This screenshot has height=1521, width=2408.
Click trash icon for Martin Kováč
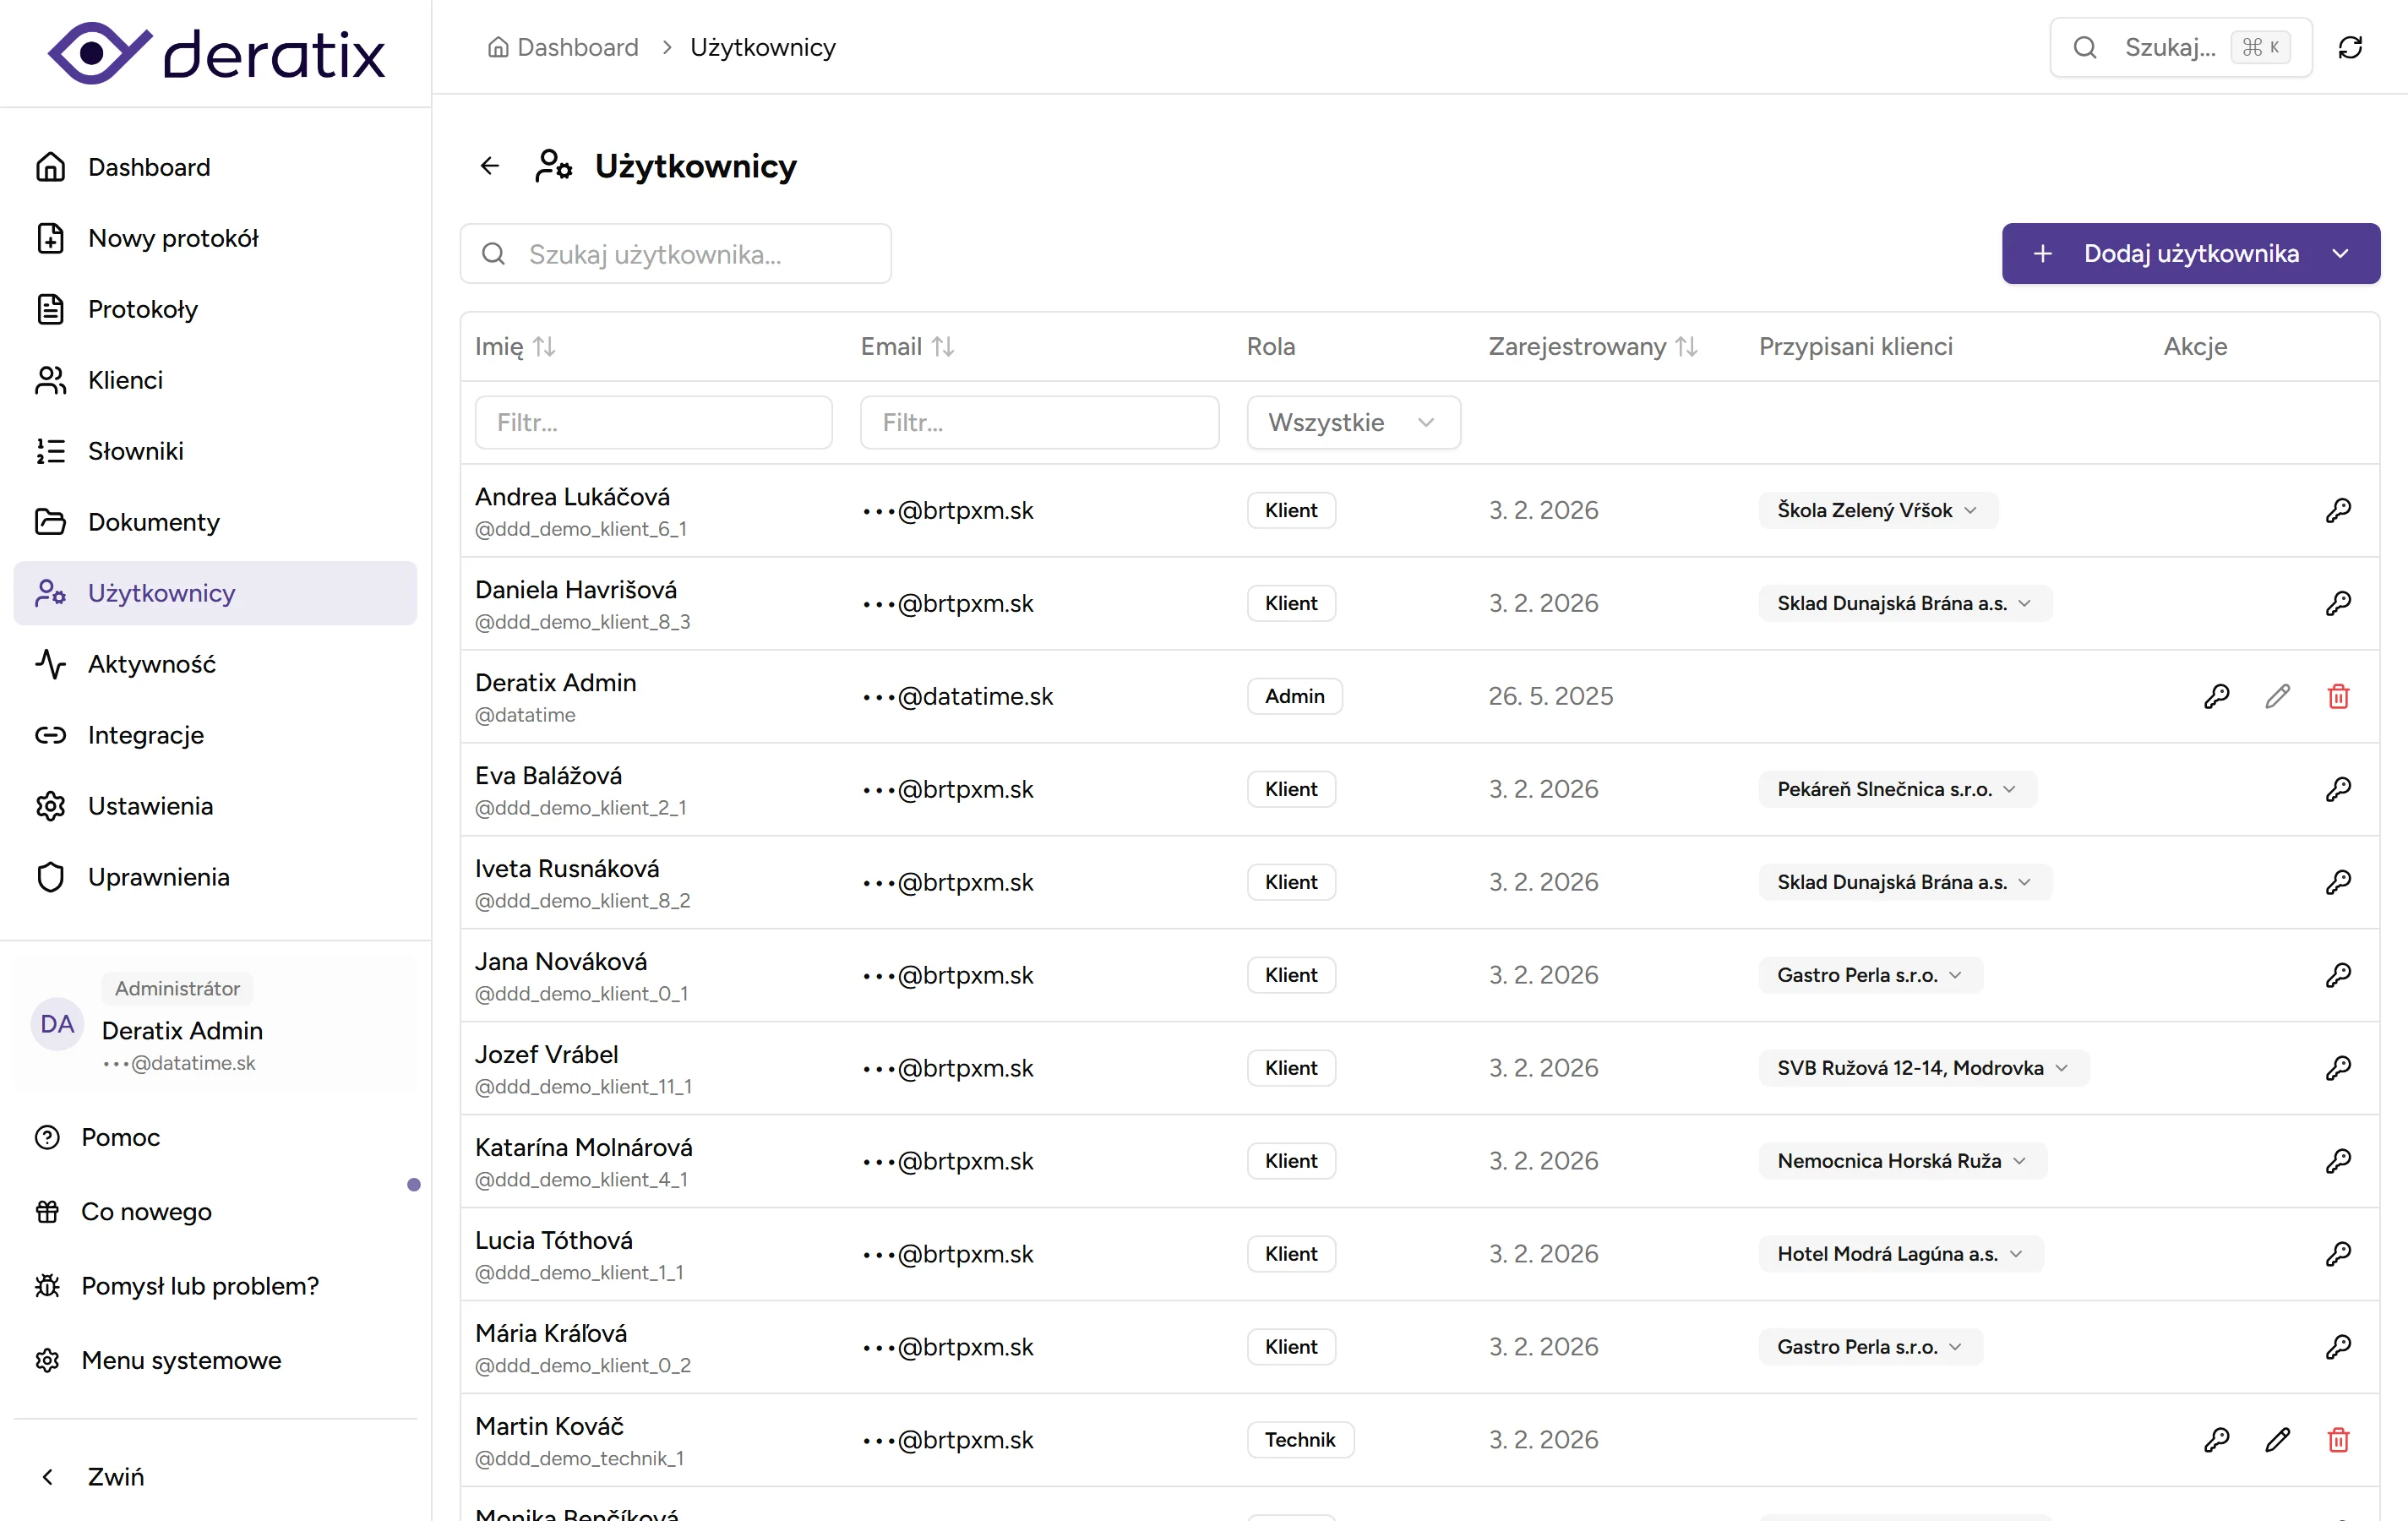click(2337, 1439)
